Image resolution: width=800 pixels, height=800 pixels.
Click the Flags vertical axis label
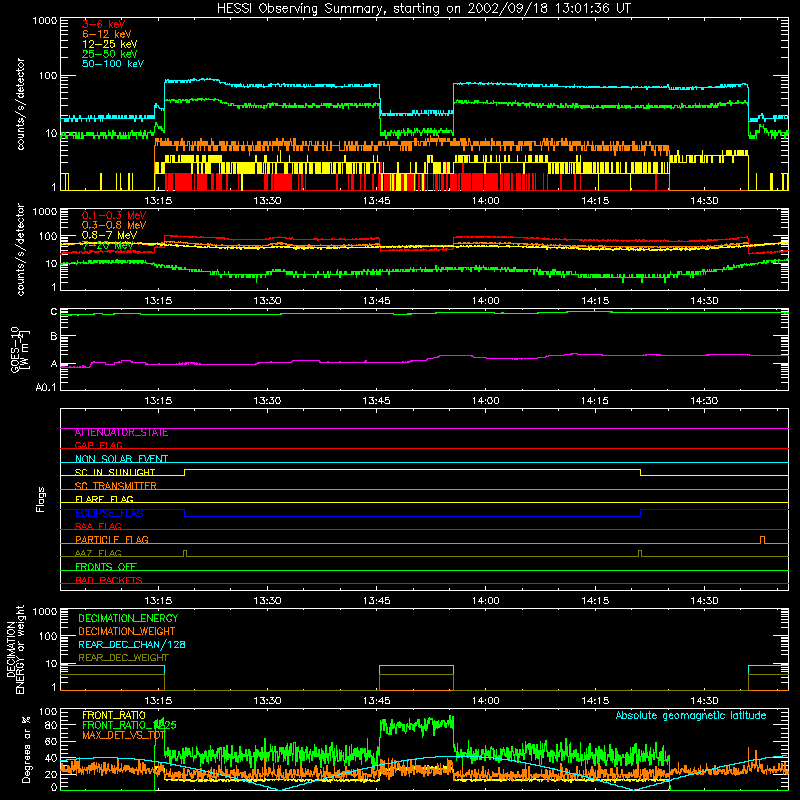pyautogui.click(x=40, y=500)
